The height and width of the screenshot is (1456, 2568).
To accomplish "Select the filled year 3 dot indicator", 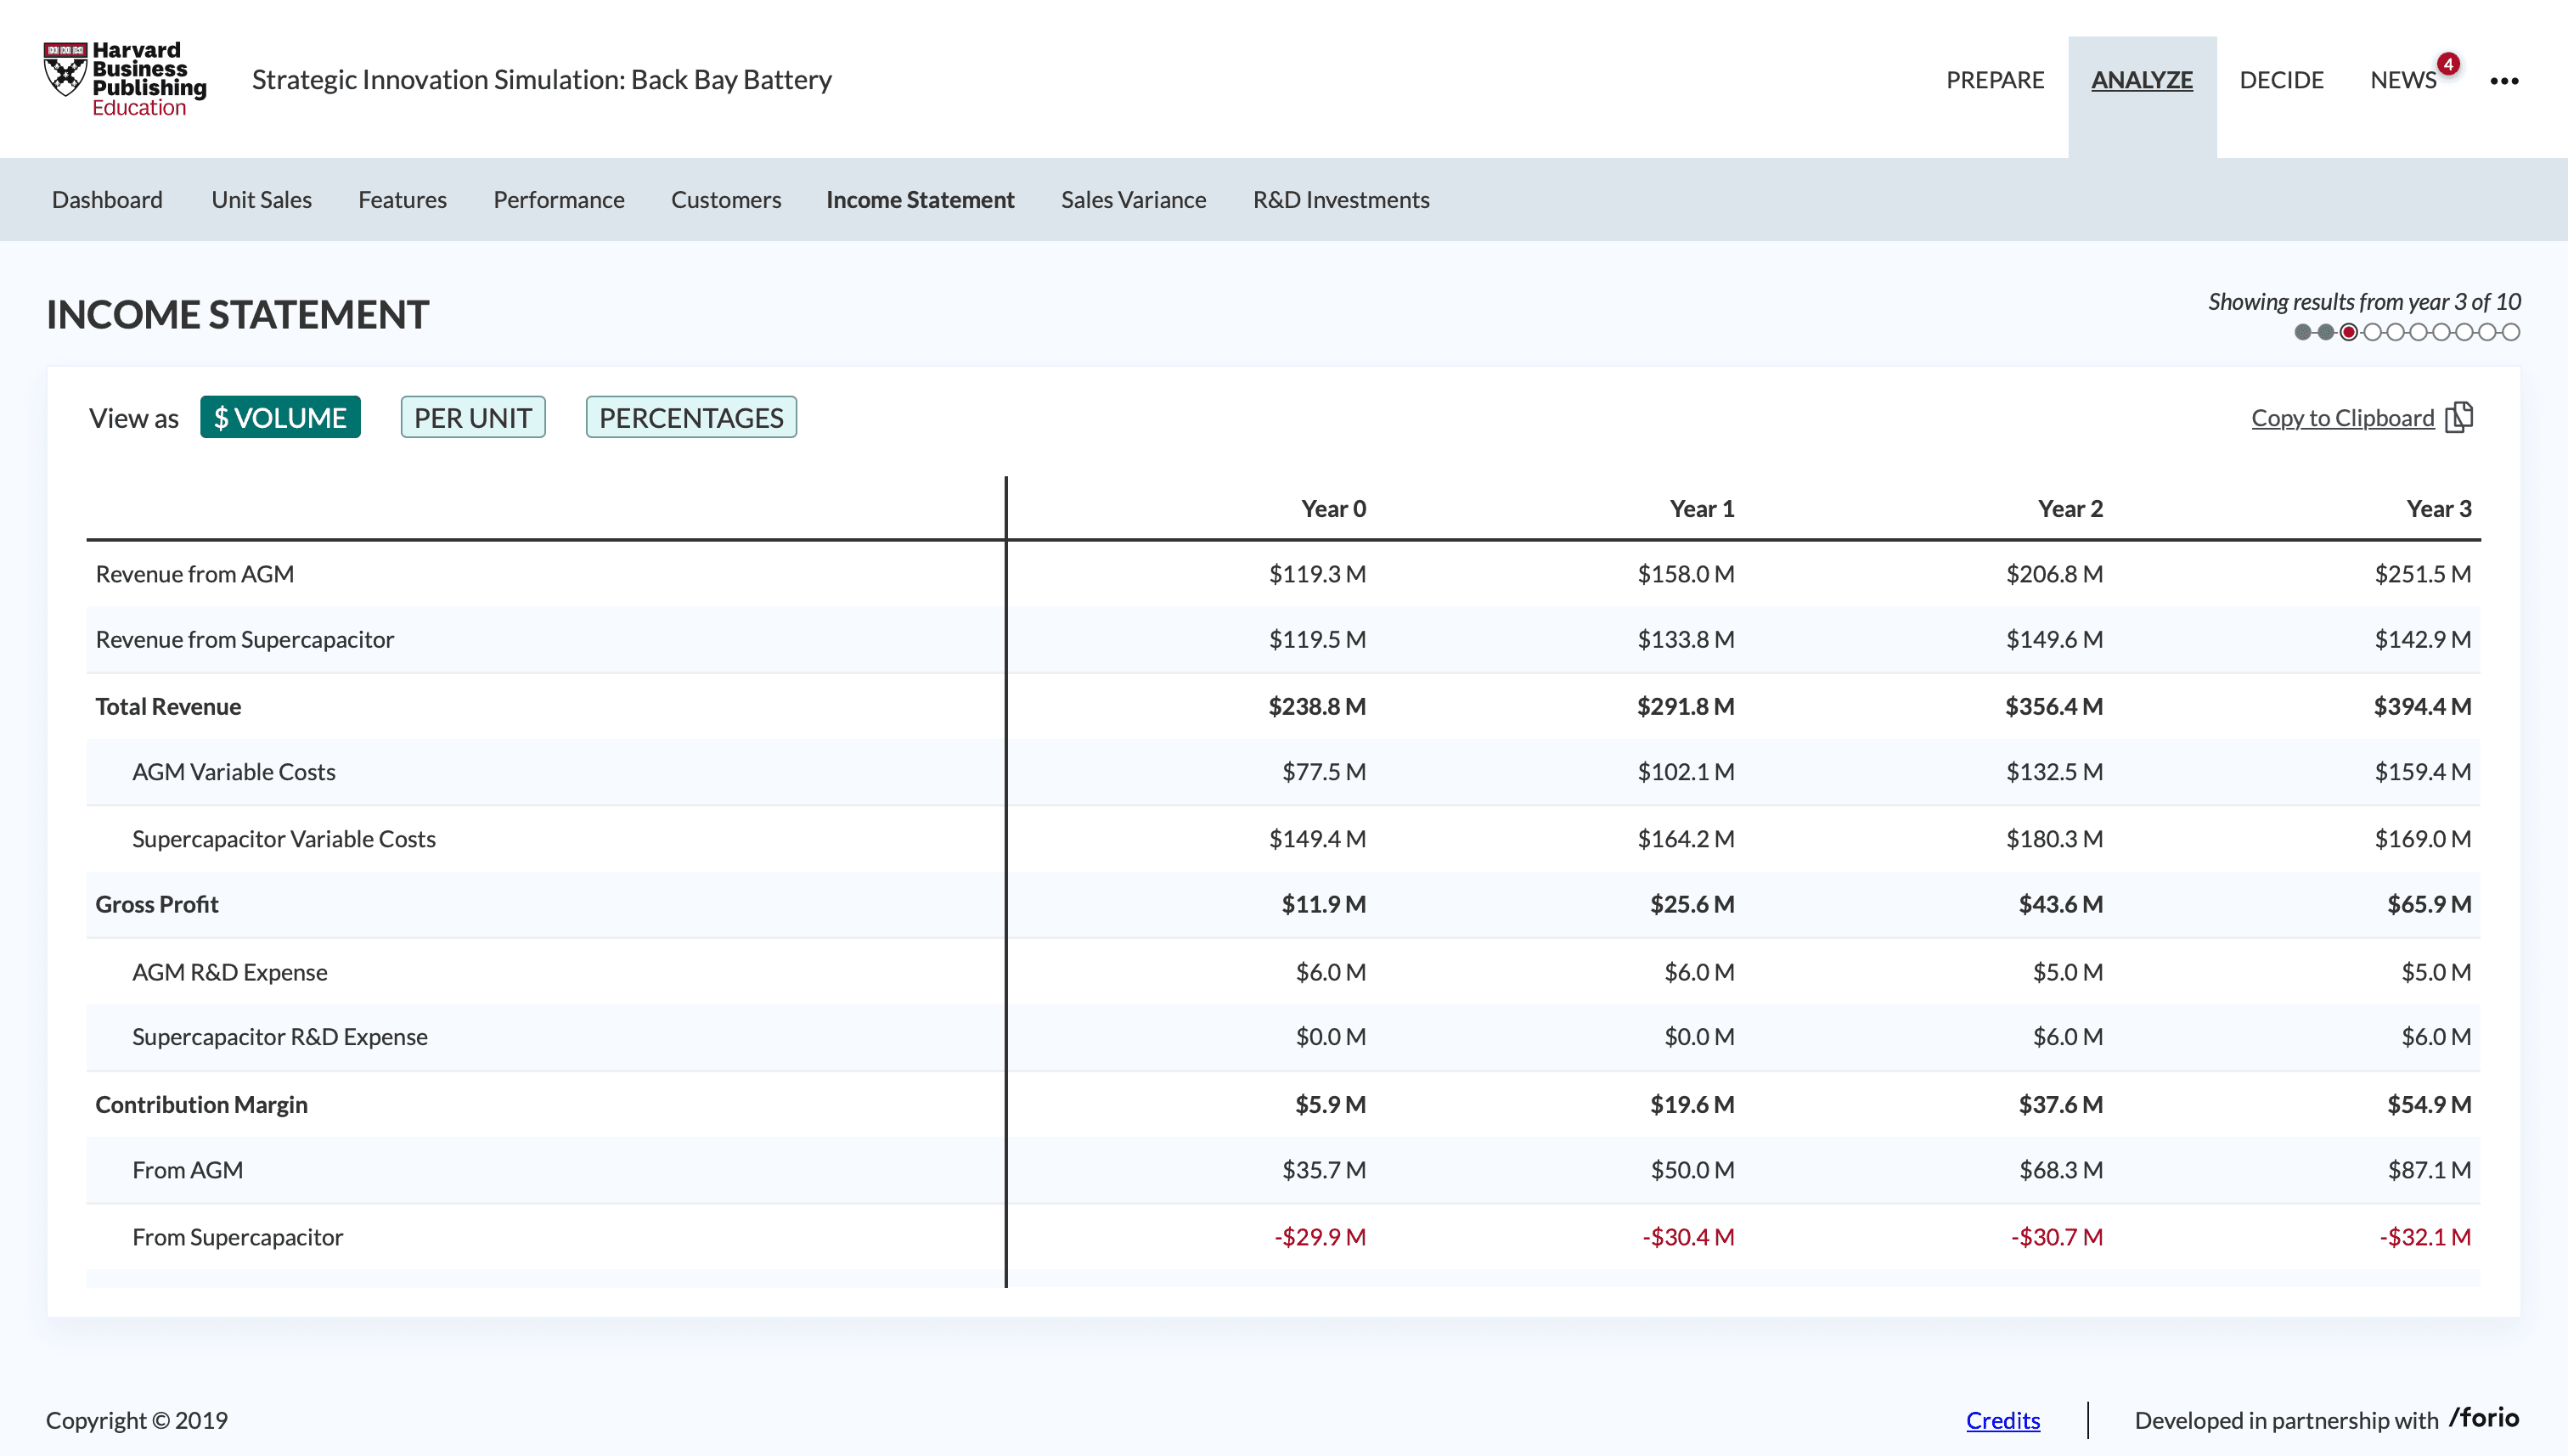I will [x=2350, y=331].
